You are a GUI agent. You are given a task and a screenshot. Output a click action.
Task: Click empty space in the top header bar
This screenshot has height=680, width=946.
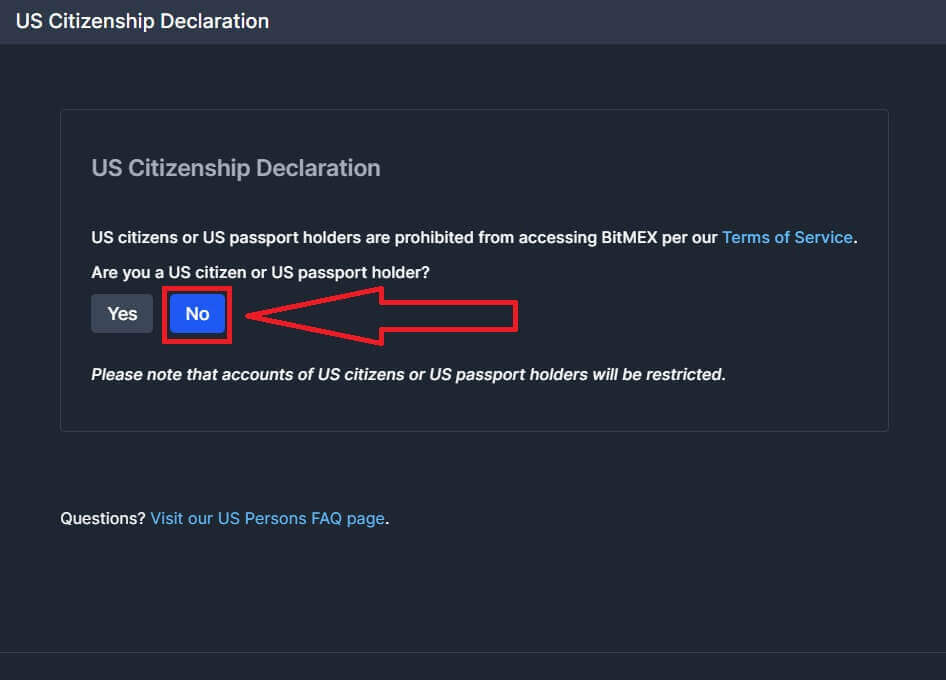pos(600,21)
